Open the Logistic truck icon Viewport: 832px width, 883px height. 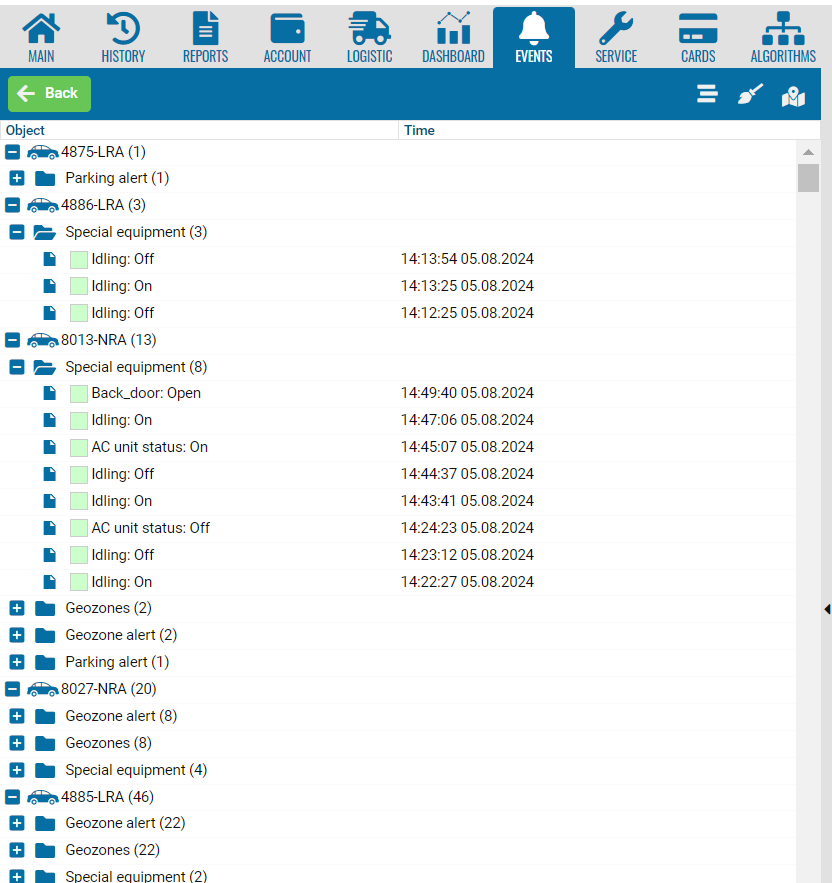pos(369,29)
